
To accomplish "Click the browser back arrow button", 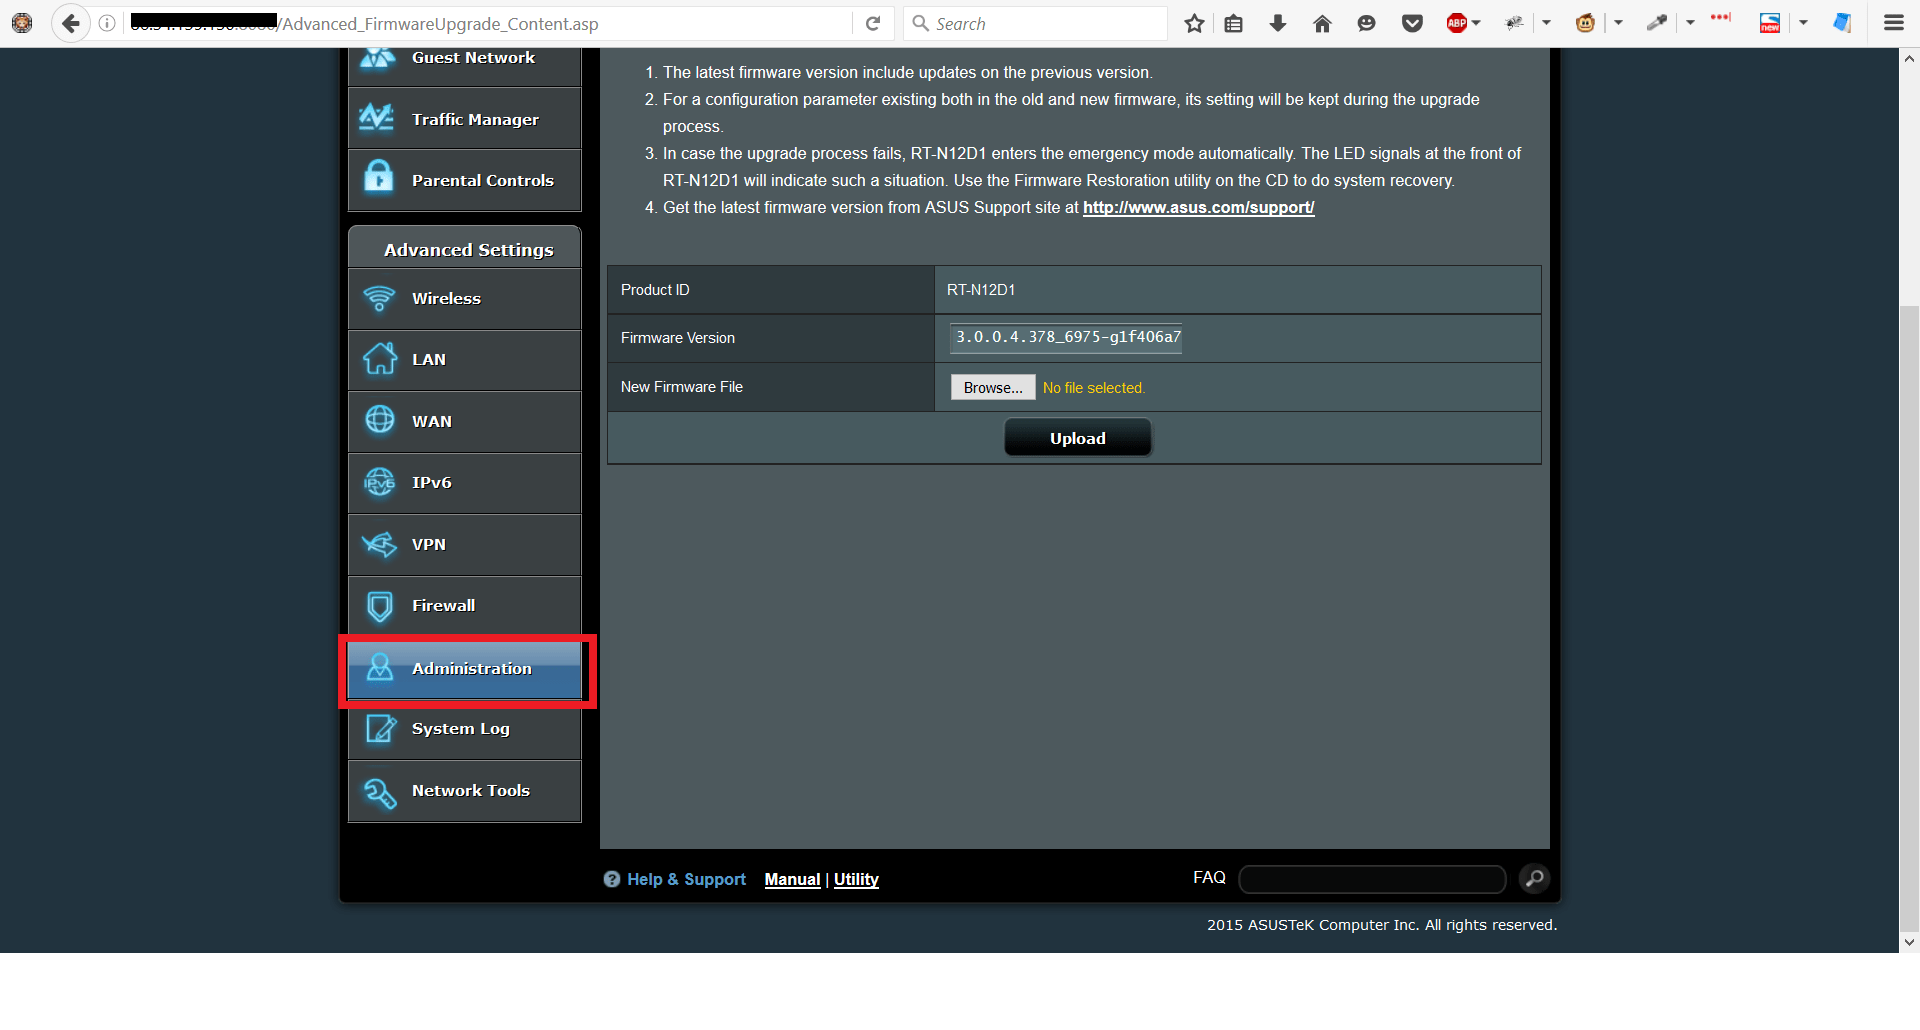I will pos(70,23).
